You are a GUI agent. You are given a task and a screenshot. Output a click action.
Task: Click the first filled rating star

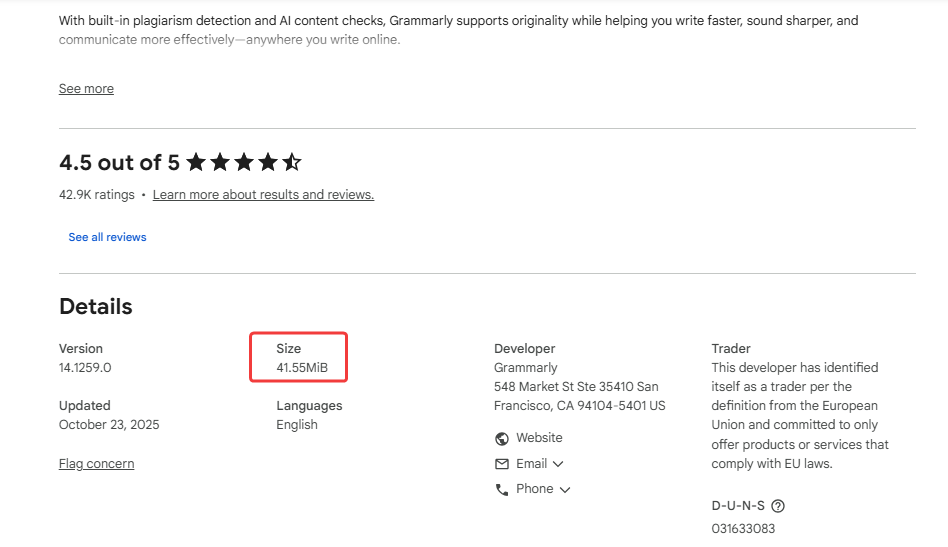pos(196,162)
